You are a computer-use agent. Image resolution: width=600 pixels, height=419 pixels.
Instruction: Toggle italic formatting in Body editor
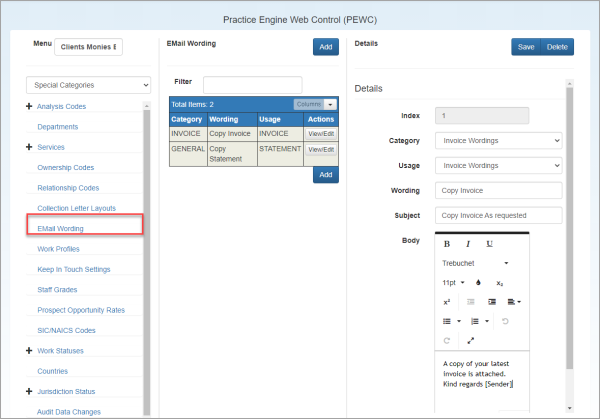coord(468,244)
